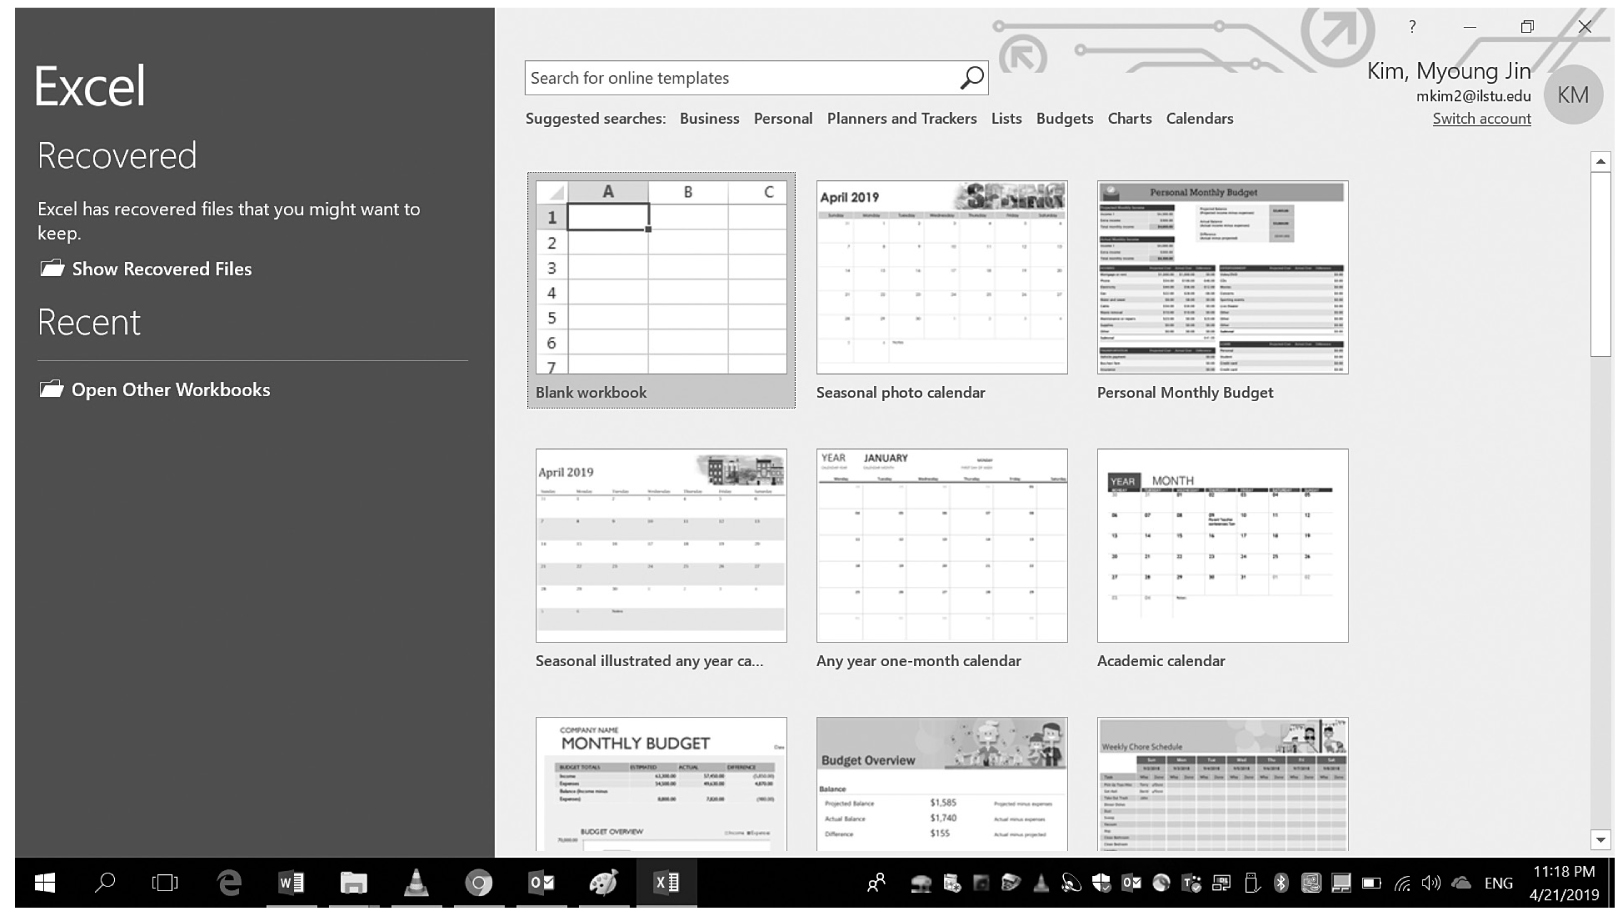Image resolution: width=1623 pixels, height=912 pixels.
Task: Select the Business suggested search
Action: [x=709, y=118]
